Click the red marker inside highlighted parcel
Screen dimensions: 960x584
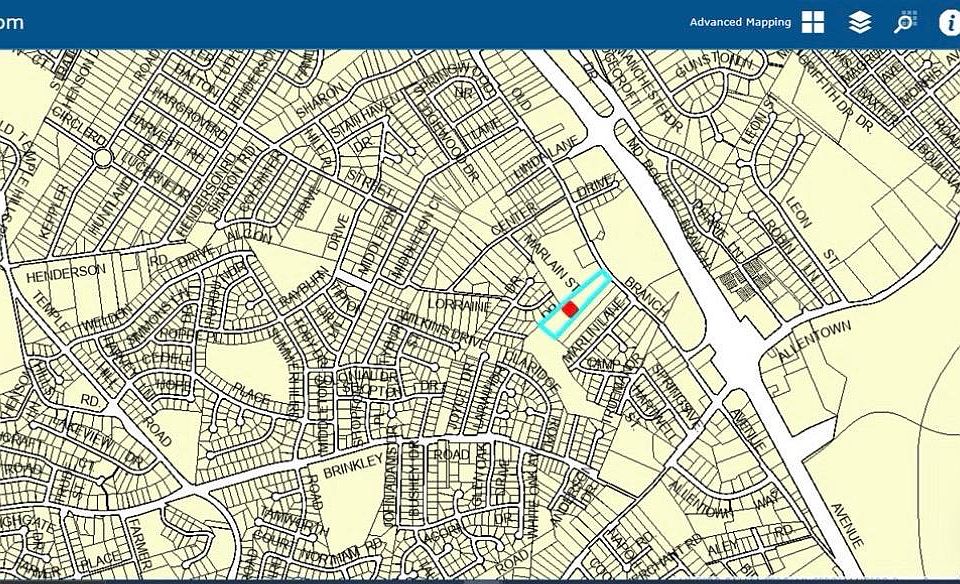tap(570, 309)
